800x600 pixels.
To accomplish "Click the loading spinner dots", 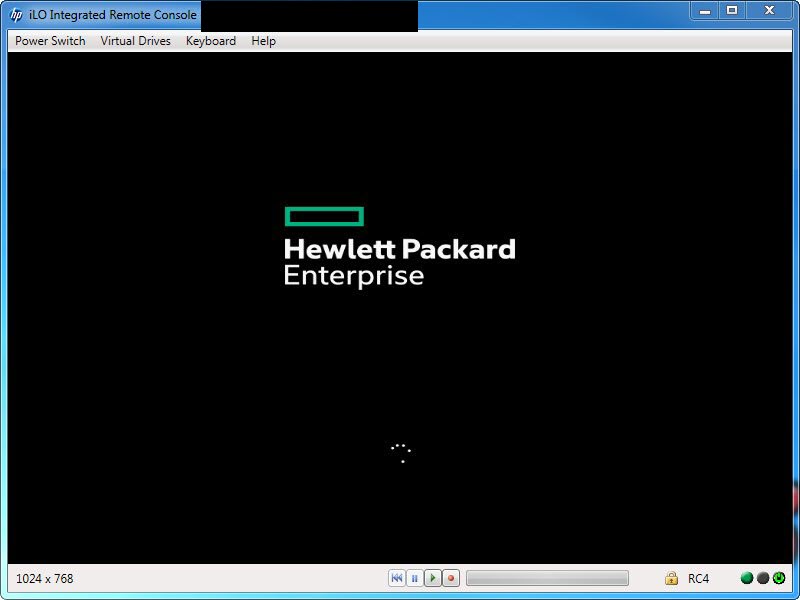I will (x=401, y=453).
